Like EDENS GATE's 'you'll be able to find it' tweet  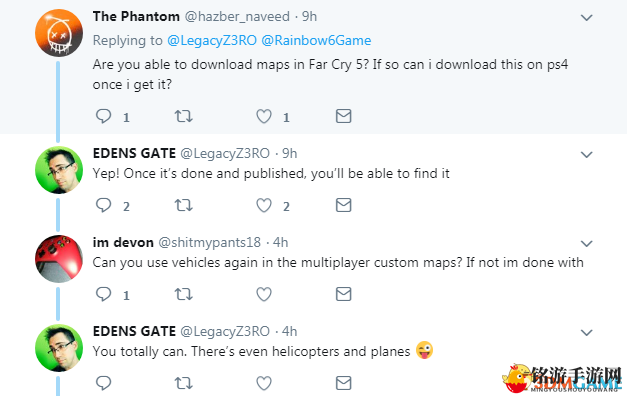click(x=264, y=206)
